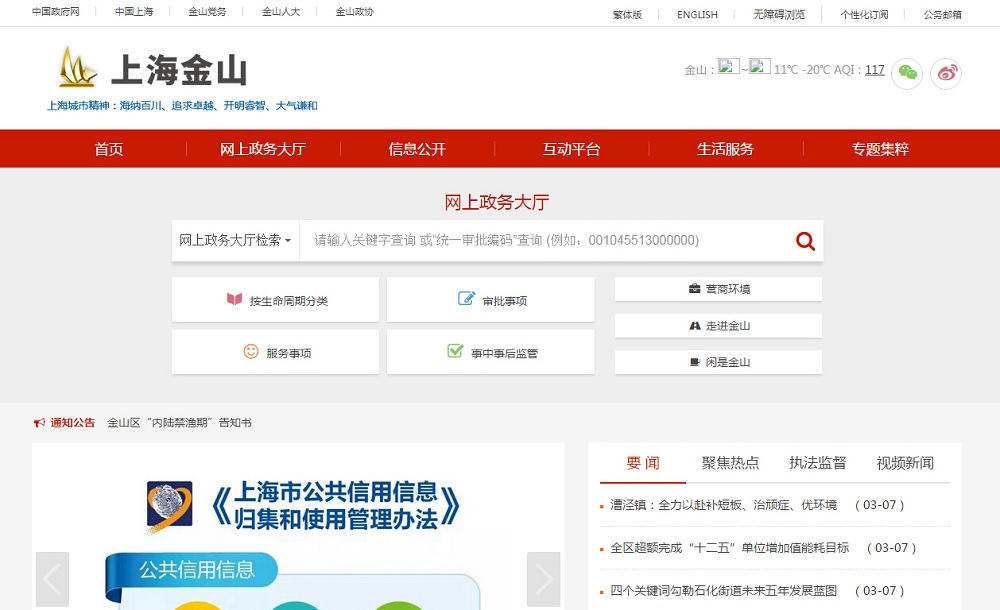Click the second weather image icon
The height and width of the screenshot is (610, 1000).
(x=760, y=66)
